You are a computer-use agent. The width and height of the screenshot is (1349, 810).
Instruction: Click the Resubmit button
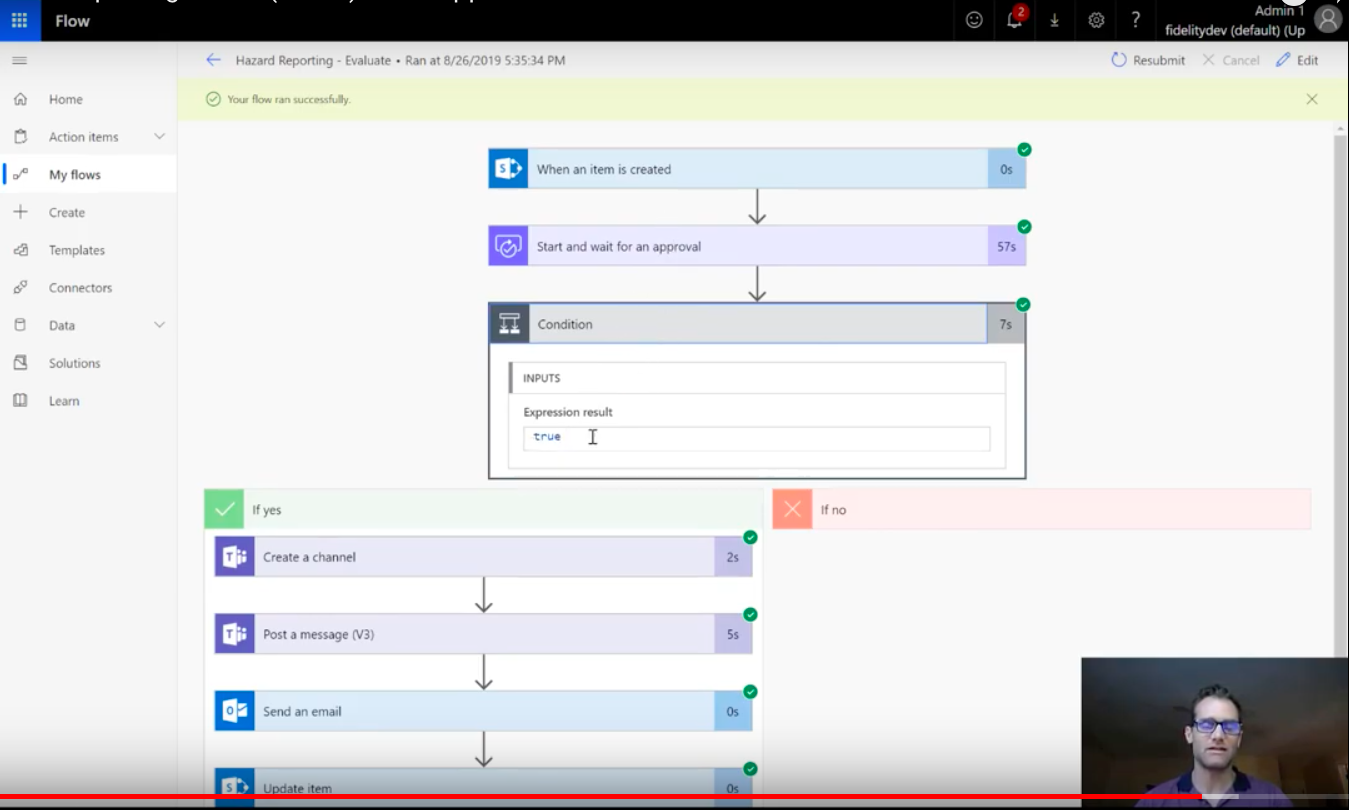tap(1148, 60)
